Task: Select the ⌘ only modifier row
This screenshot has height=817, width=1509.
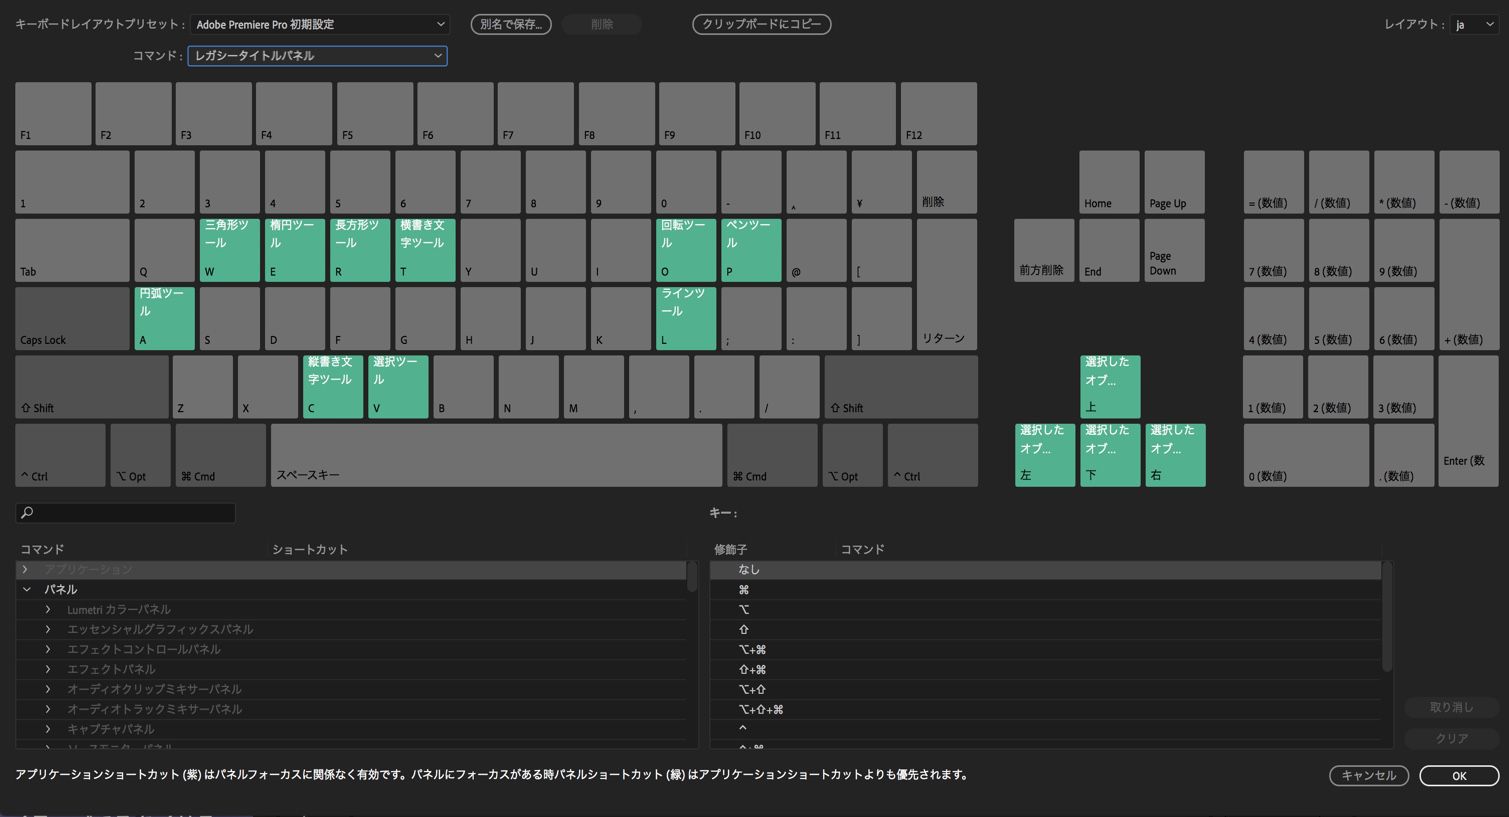Action: (1046, 589)
